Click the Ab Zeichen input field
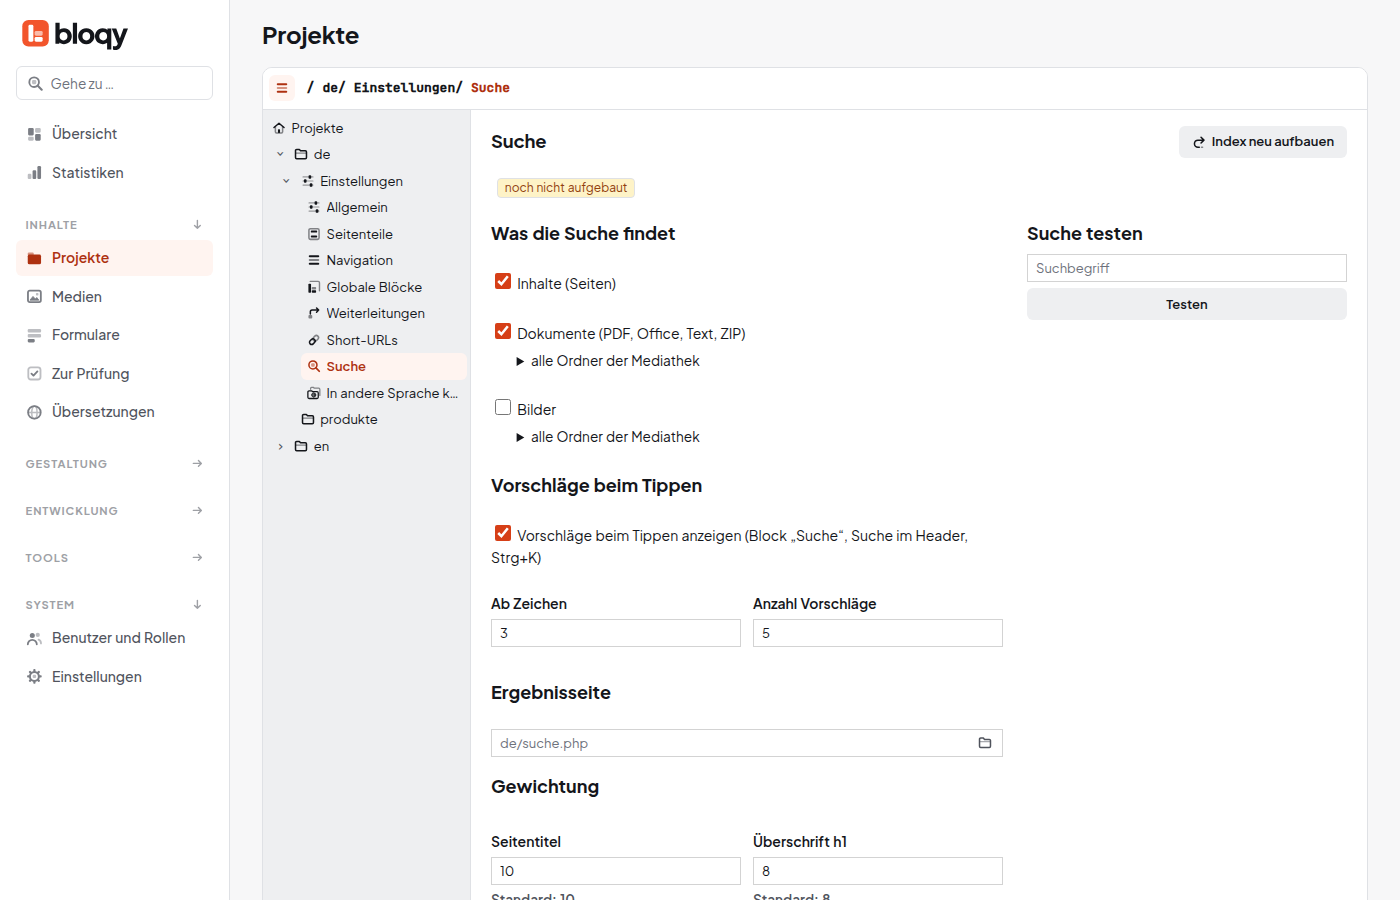This screenshot has width=1400, height=900. click(616, 633)
